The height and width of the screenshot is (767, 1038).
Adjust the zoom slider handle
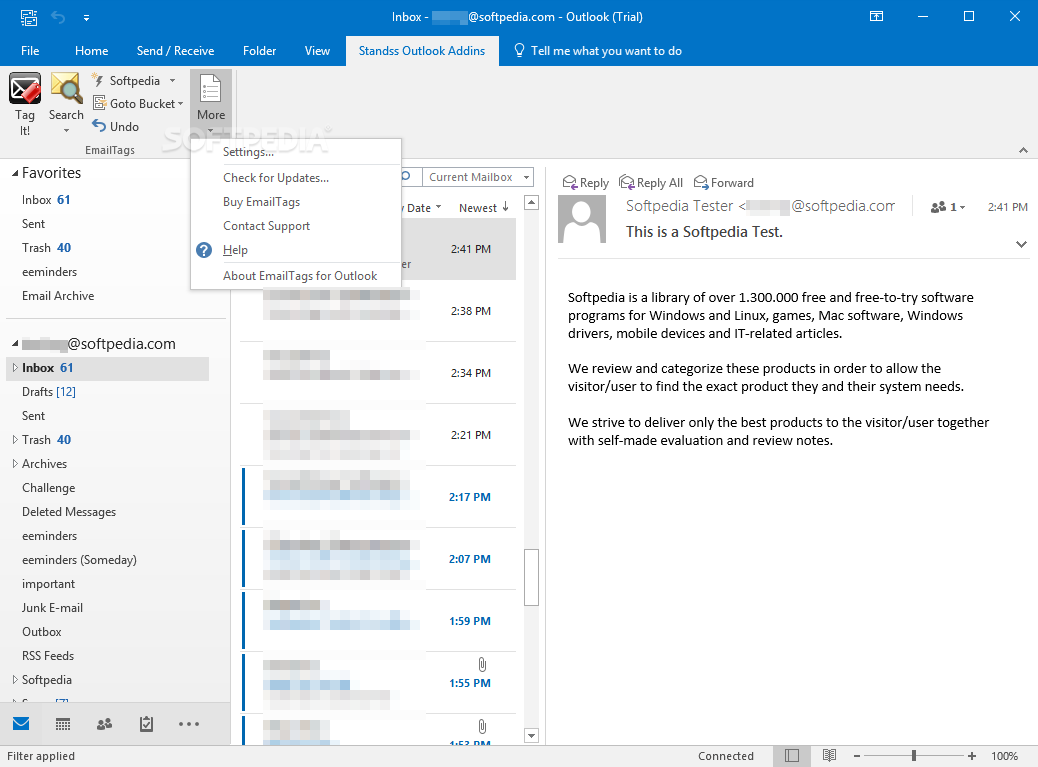[x=914, y=755]
